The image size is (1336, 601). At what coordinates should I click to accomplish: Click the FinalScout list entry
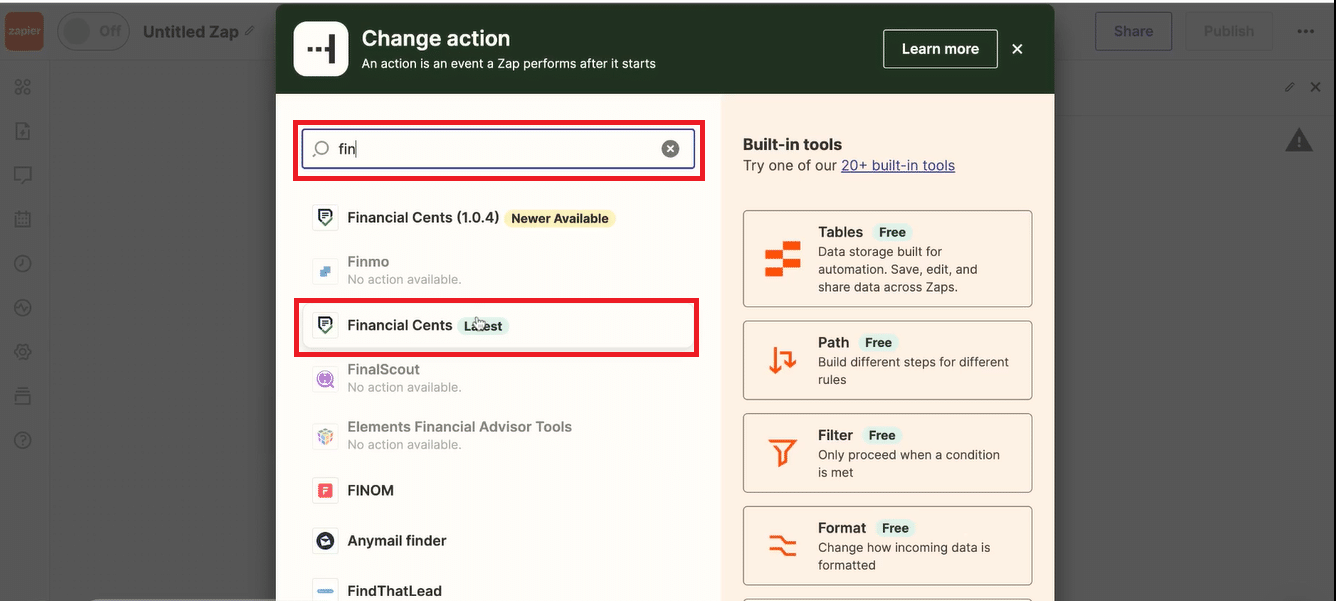[498, 378]
